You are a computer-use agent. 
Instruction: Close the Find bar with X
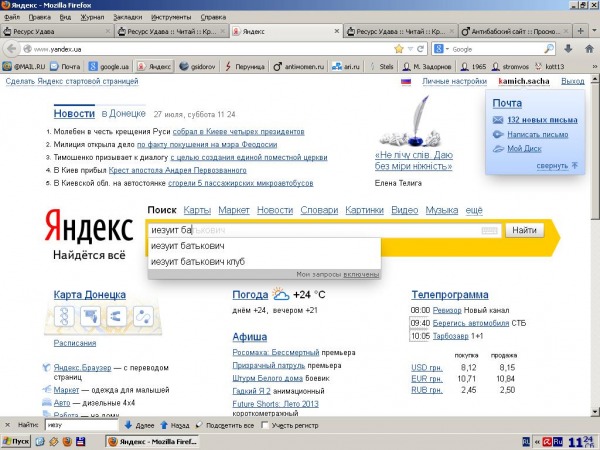click(7, 425)
